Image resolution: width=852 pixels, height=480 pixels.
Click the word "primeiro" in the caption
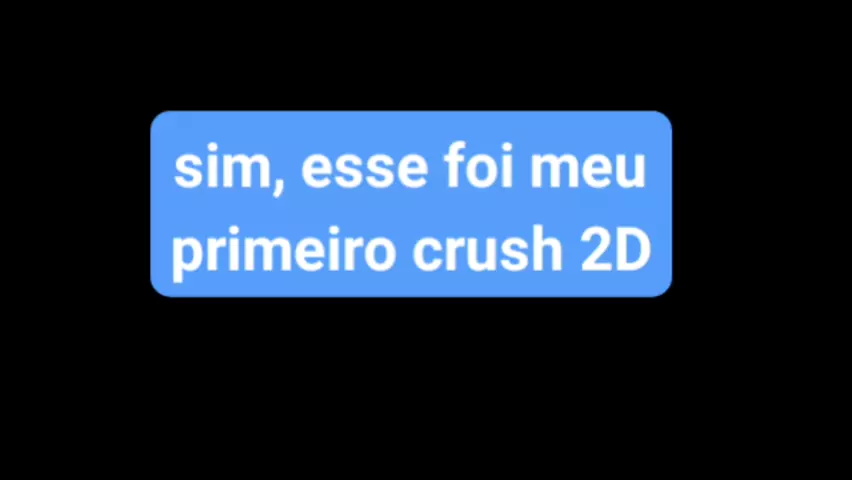pos(283,253)
